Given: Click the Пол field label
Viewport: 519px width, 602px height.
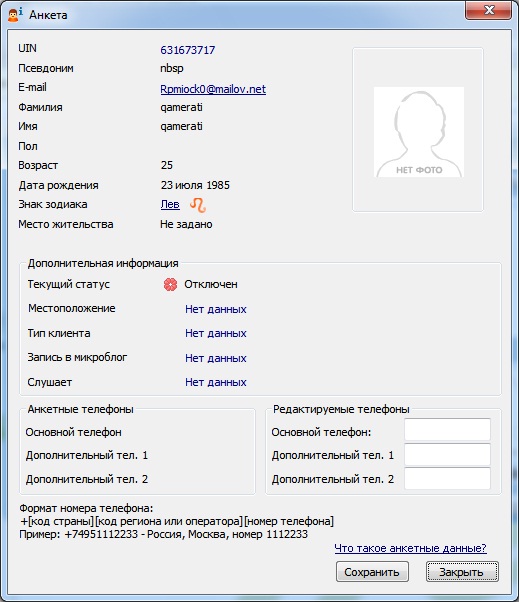Looking at the screenshot, I should click(x=28, y=146).
